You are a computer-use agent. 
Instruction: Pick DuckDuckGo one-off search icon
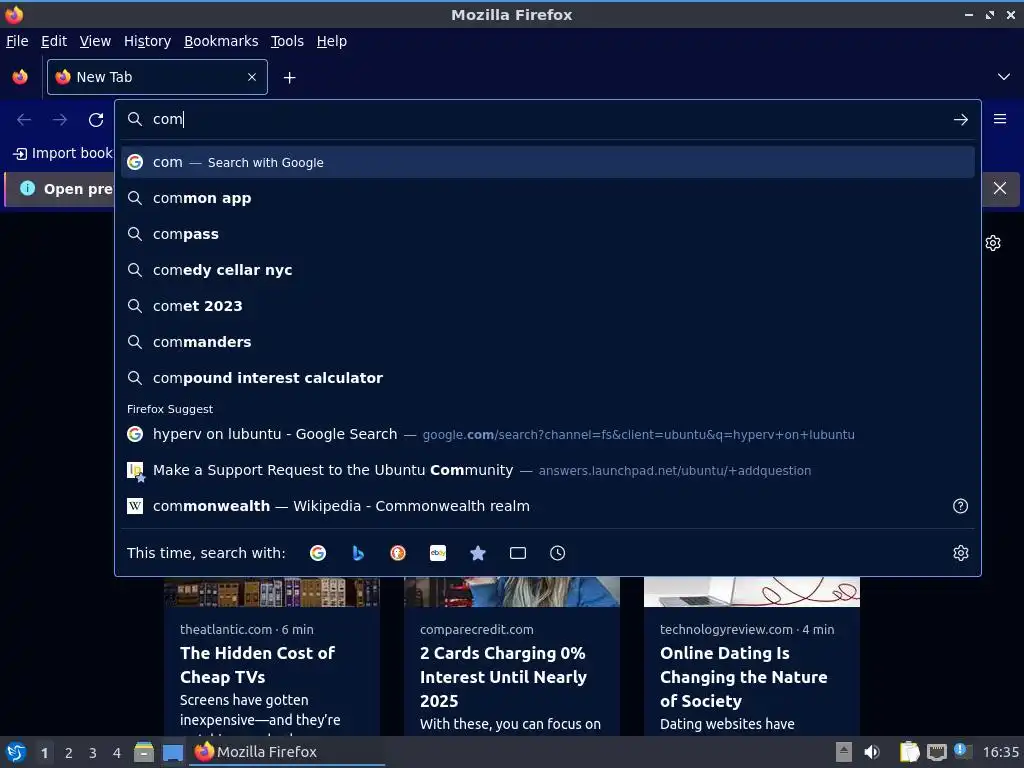click(x=398, y=553)
